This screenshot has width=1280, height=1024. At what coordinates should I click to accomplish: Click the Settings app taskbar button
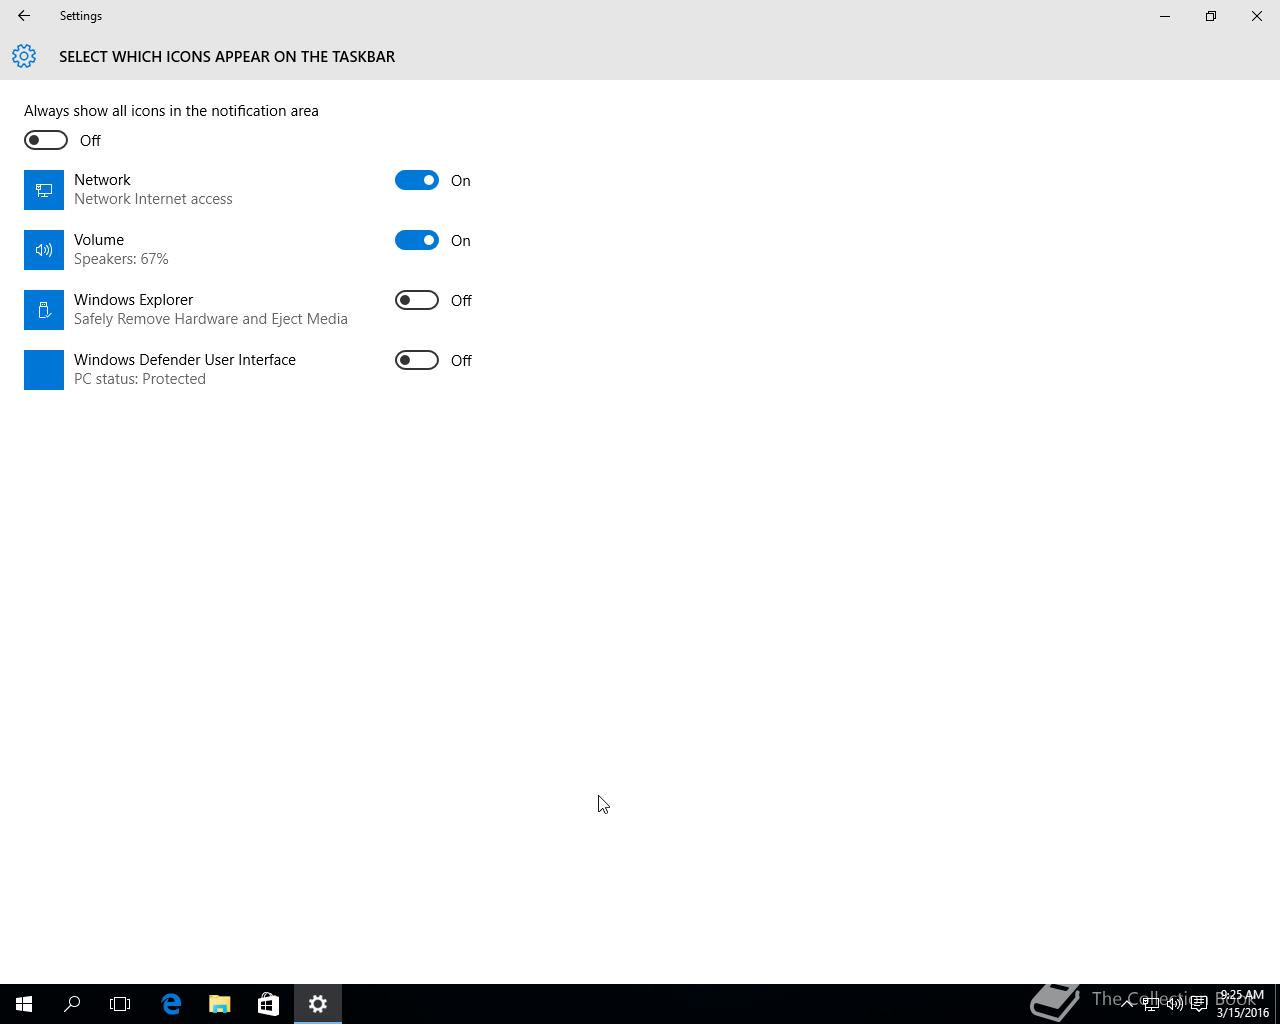318,1004
